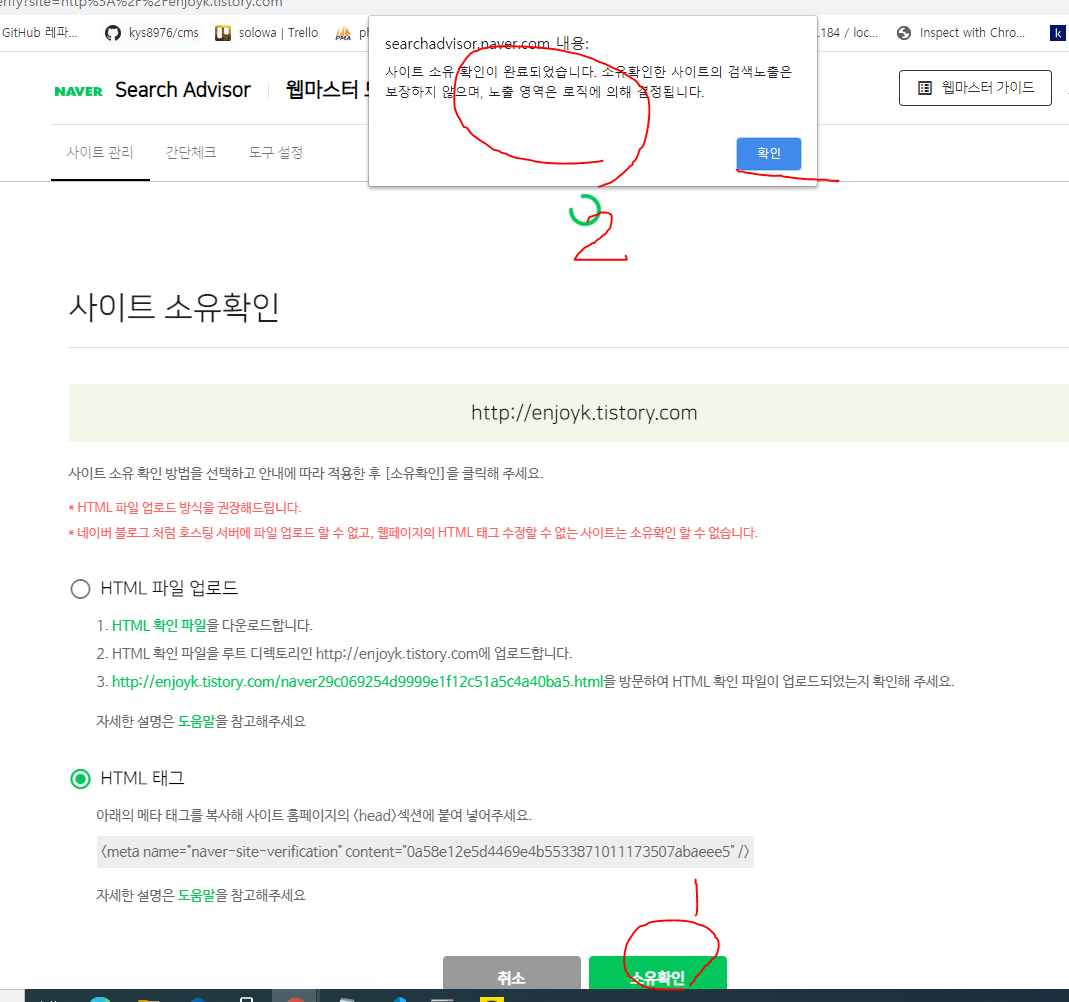Viewport: 1069px width, 1002px height.
Task: Click the green 소유확인 button
Action: click(658, 973)
